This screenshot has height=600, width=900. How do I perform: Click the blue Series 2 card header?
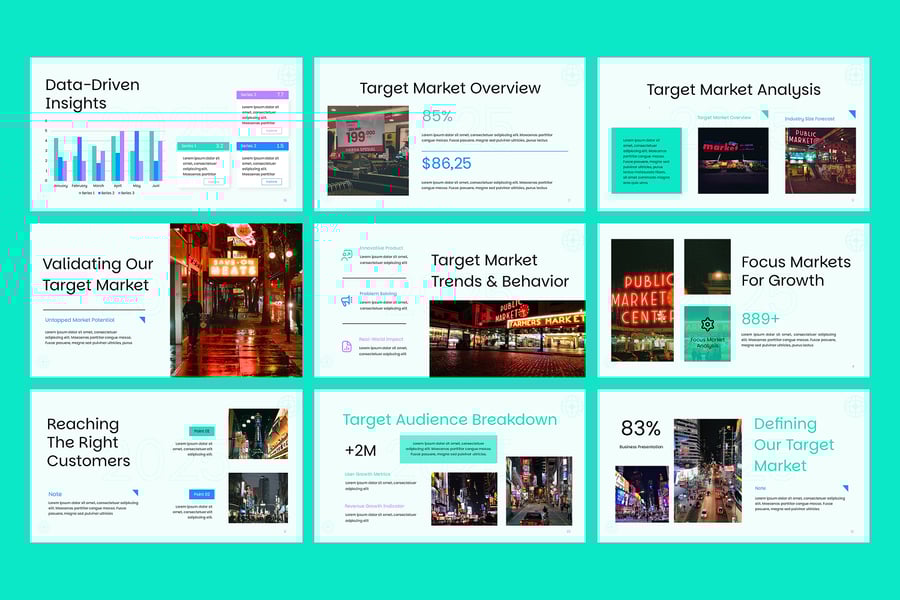(262, 146)
